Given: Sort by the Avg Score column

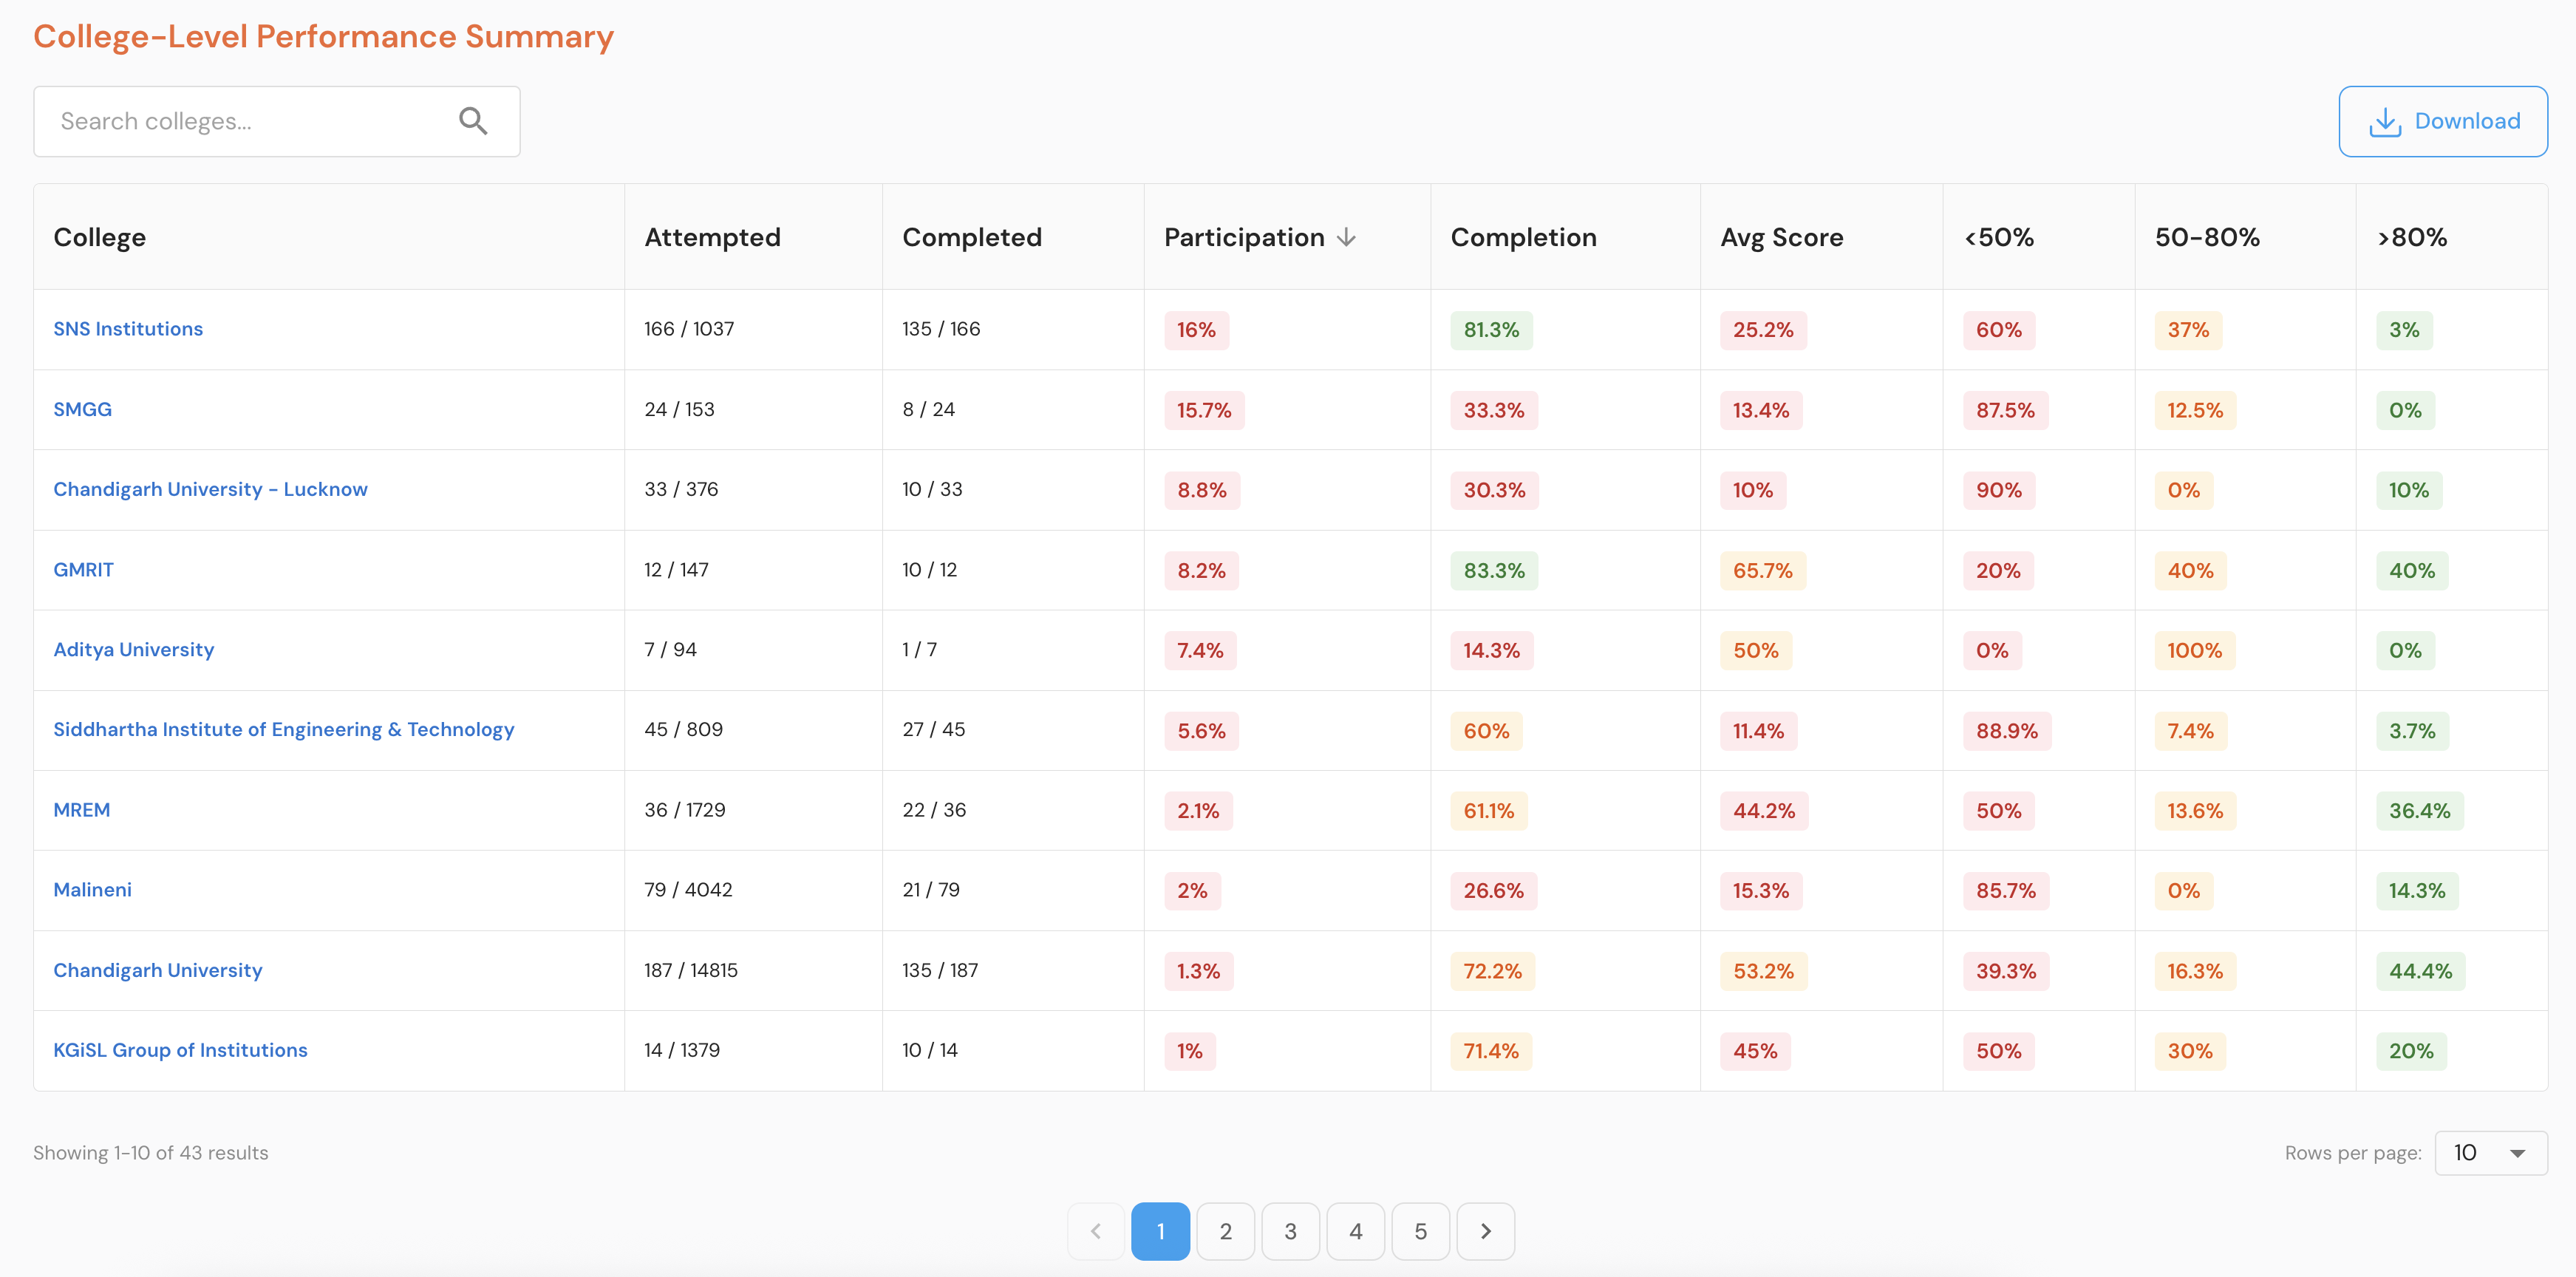Looking at the screenshot, I should 1781,237.
